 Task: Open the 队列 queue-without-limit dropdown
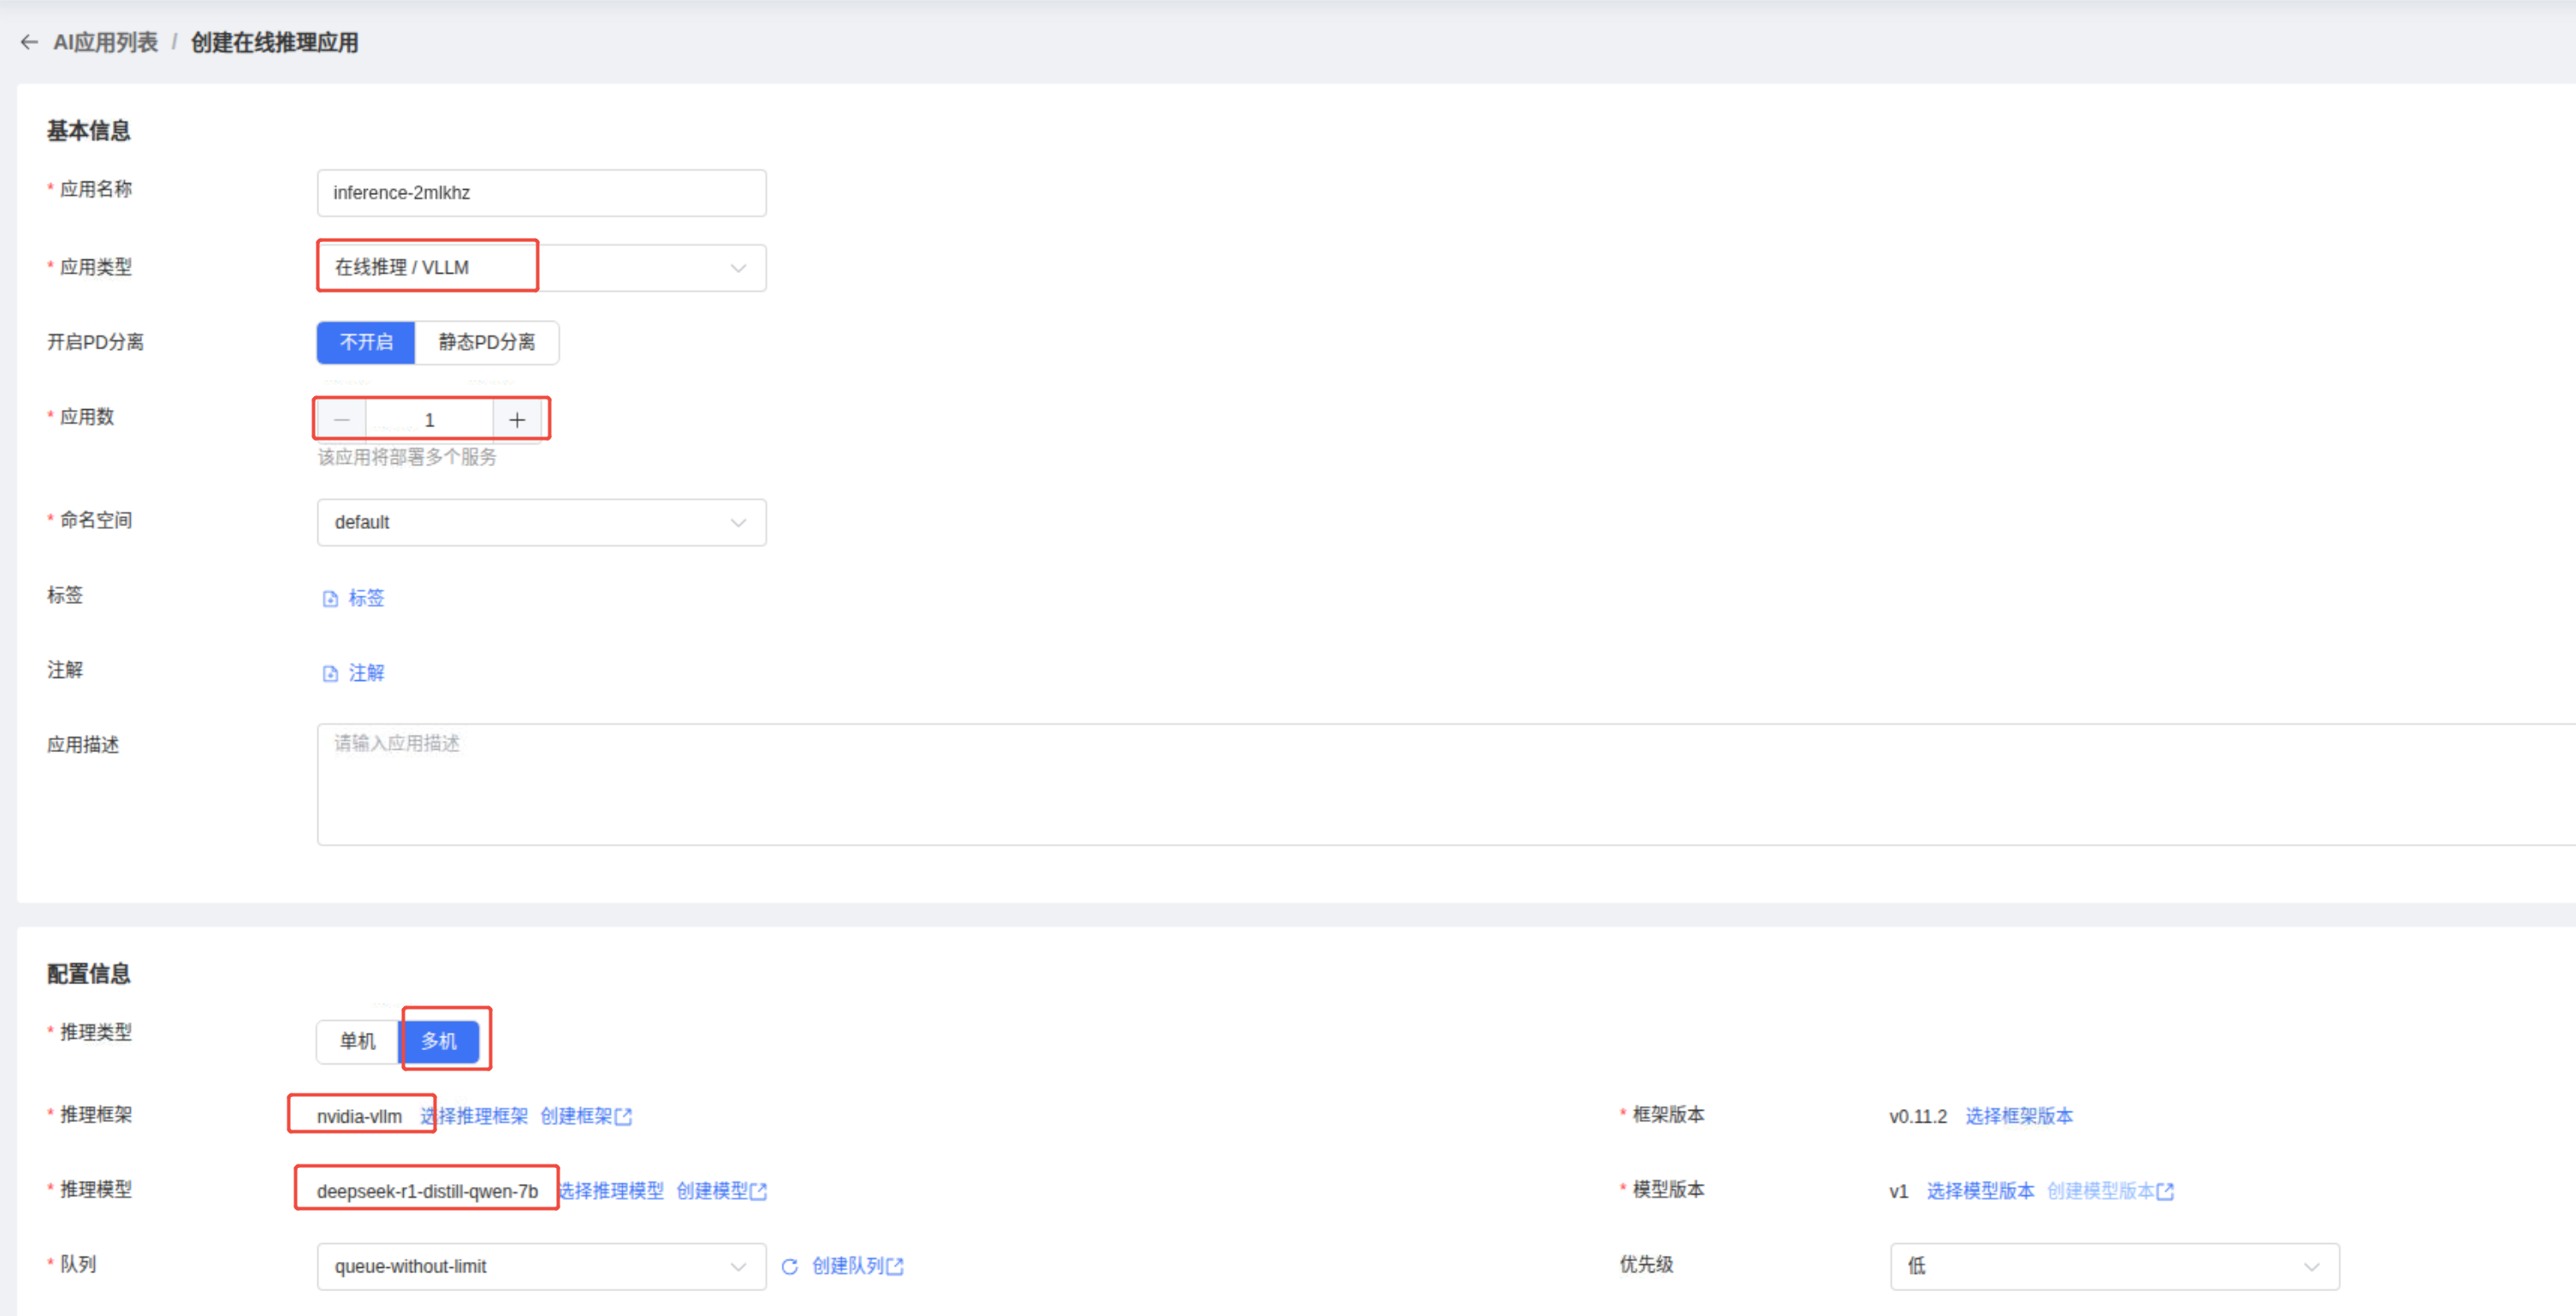[541, 1267]
